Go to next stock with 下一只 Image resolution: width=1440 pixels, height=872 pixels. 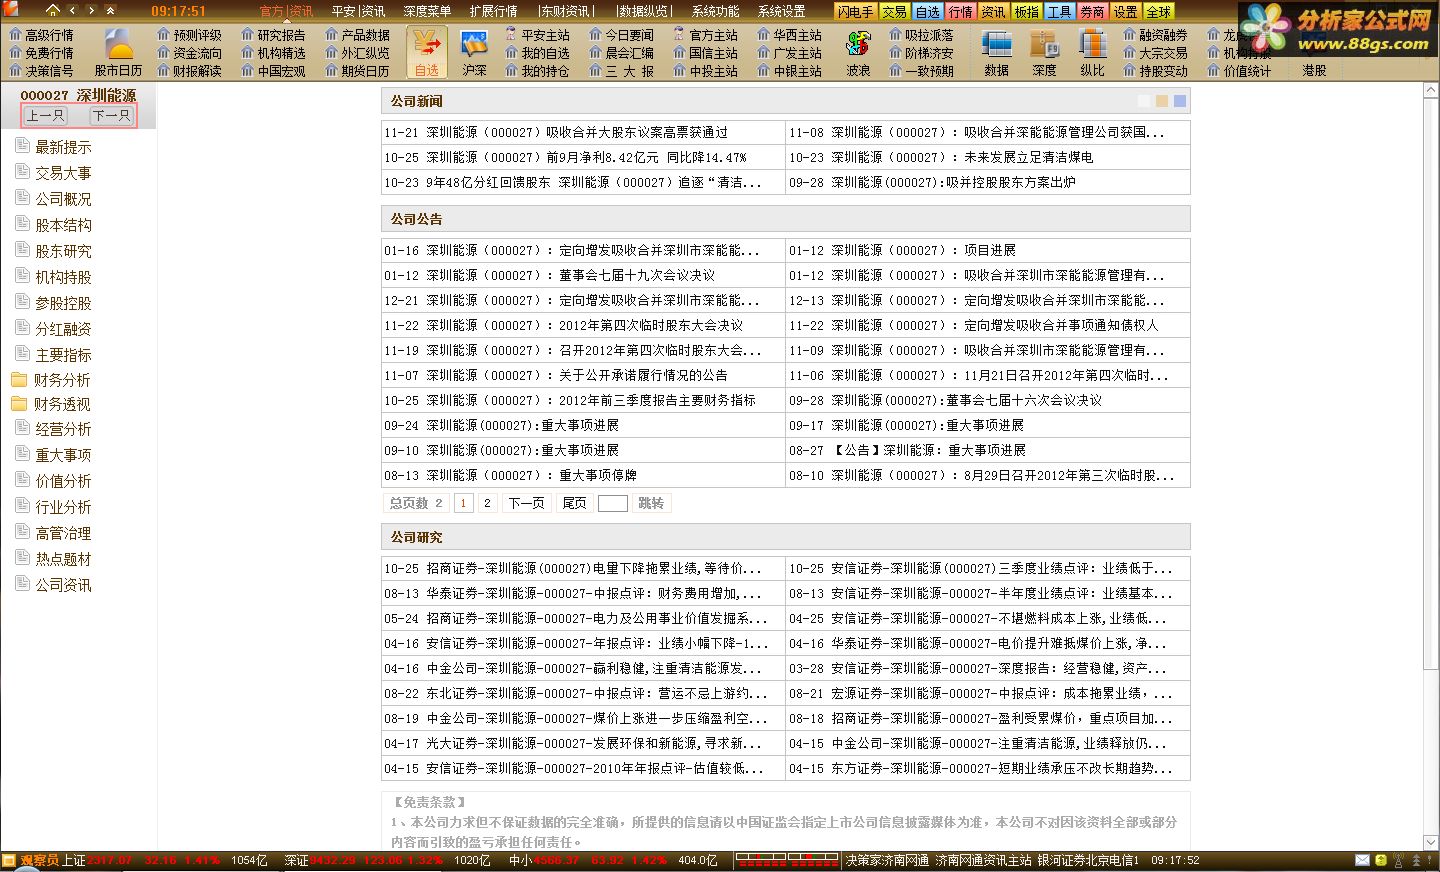pyautogui.click(x=111, y=115)
